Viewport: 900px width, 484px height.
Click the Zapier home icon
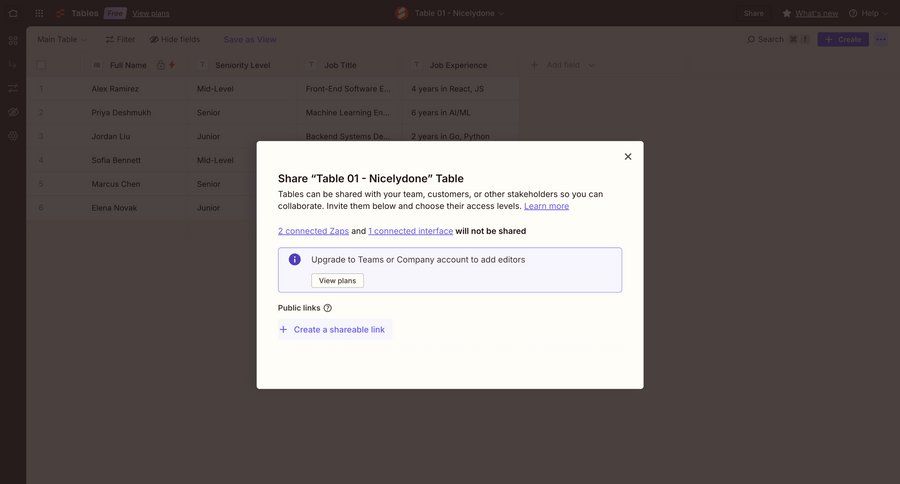13,13
